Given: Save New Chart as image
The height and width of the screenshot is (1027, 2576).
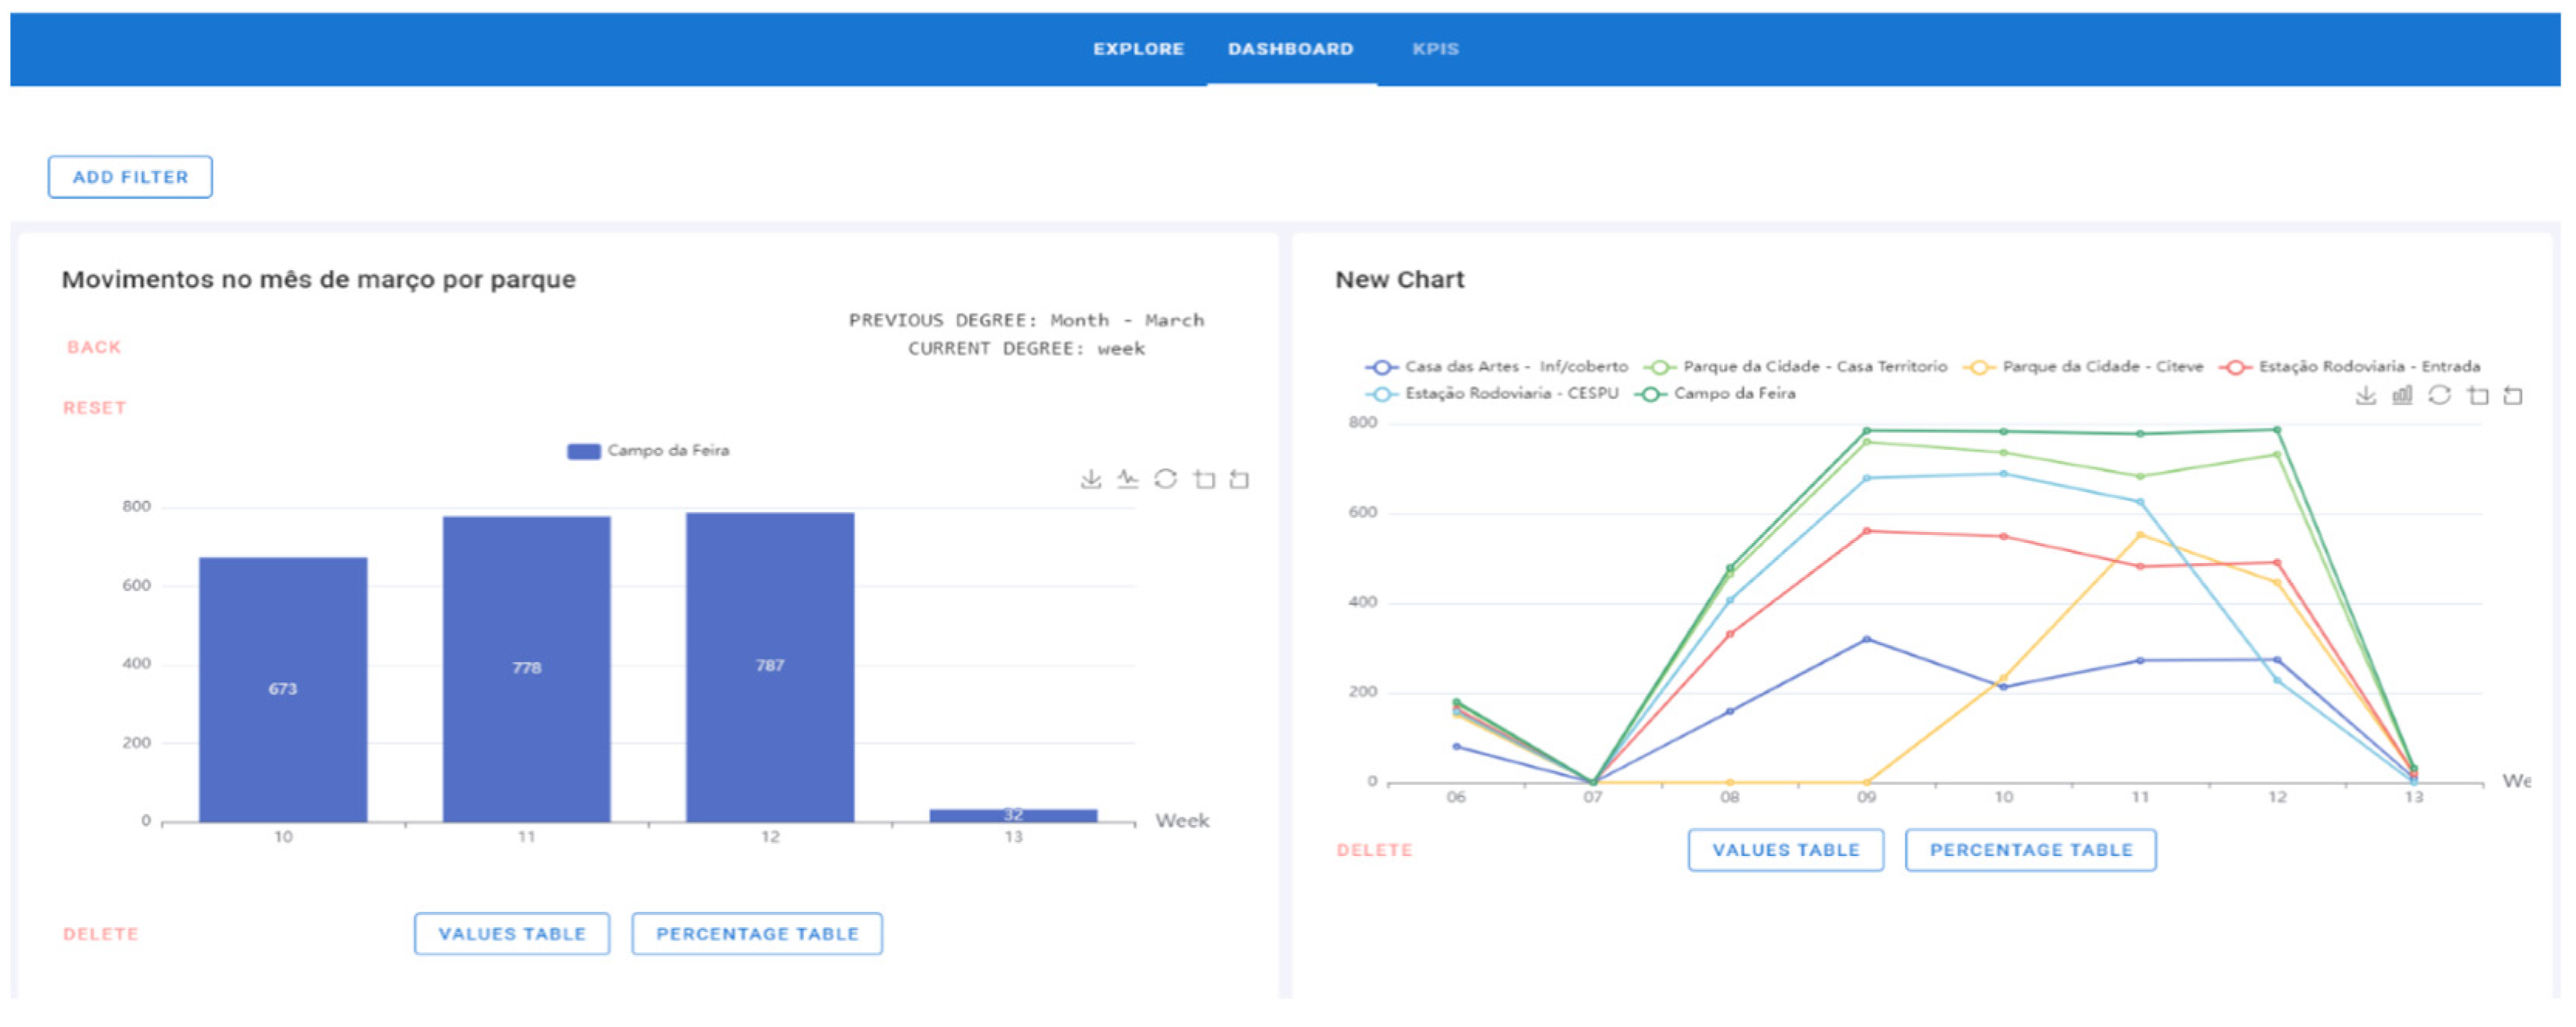Looking at the screenshot, I should tap(2365, 396).
